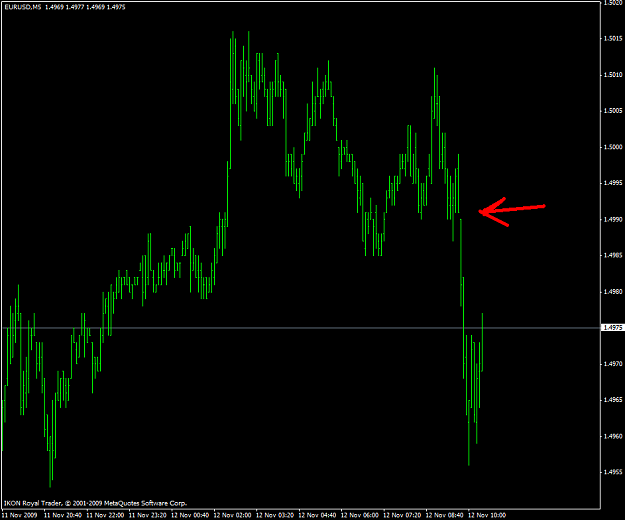Click the 12 Nov 10:00 time label

(487, 515)
